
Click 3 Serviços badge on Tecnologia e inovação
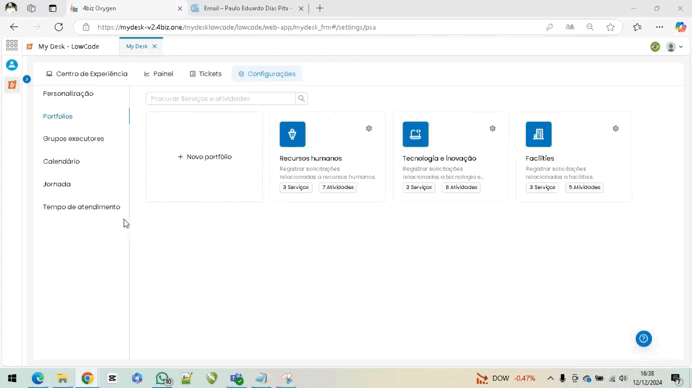419,187
